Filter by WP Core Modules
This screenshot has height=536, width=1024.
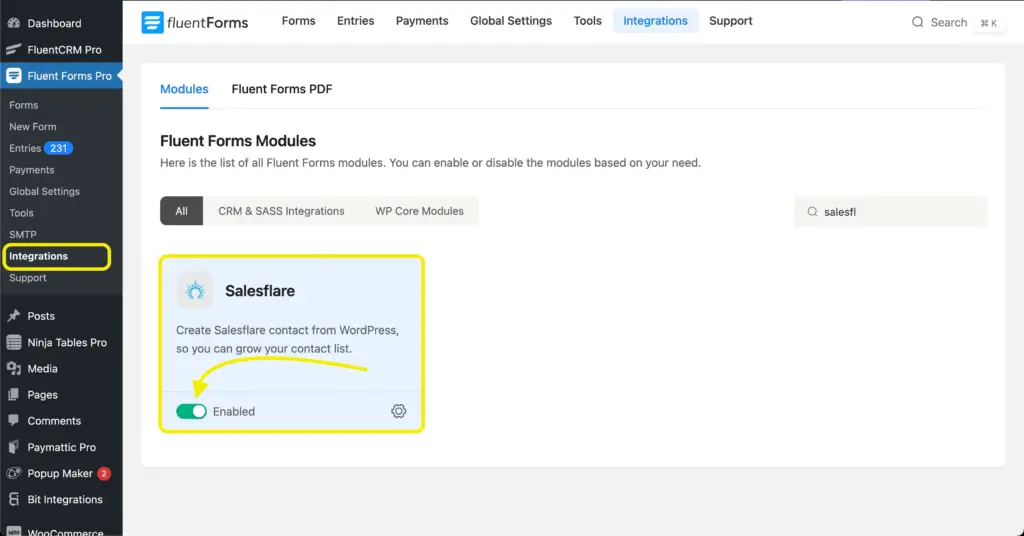pyautogui.click(x=419, y=211)
